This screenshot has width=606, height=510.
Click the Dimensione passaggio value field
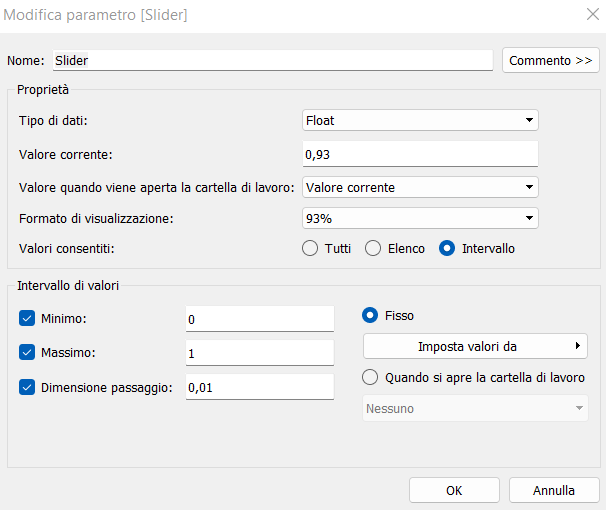(259, 387)
